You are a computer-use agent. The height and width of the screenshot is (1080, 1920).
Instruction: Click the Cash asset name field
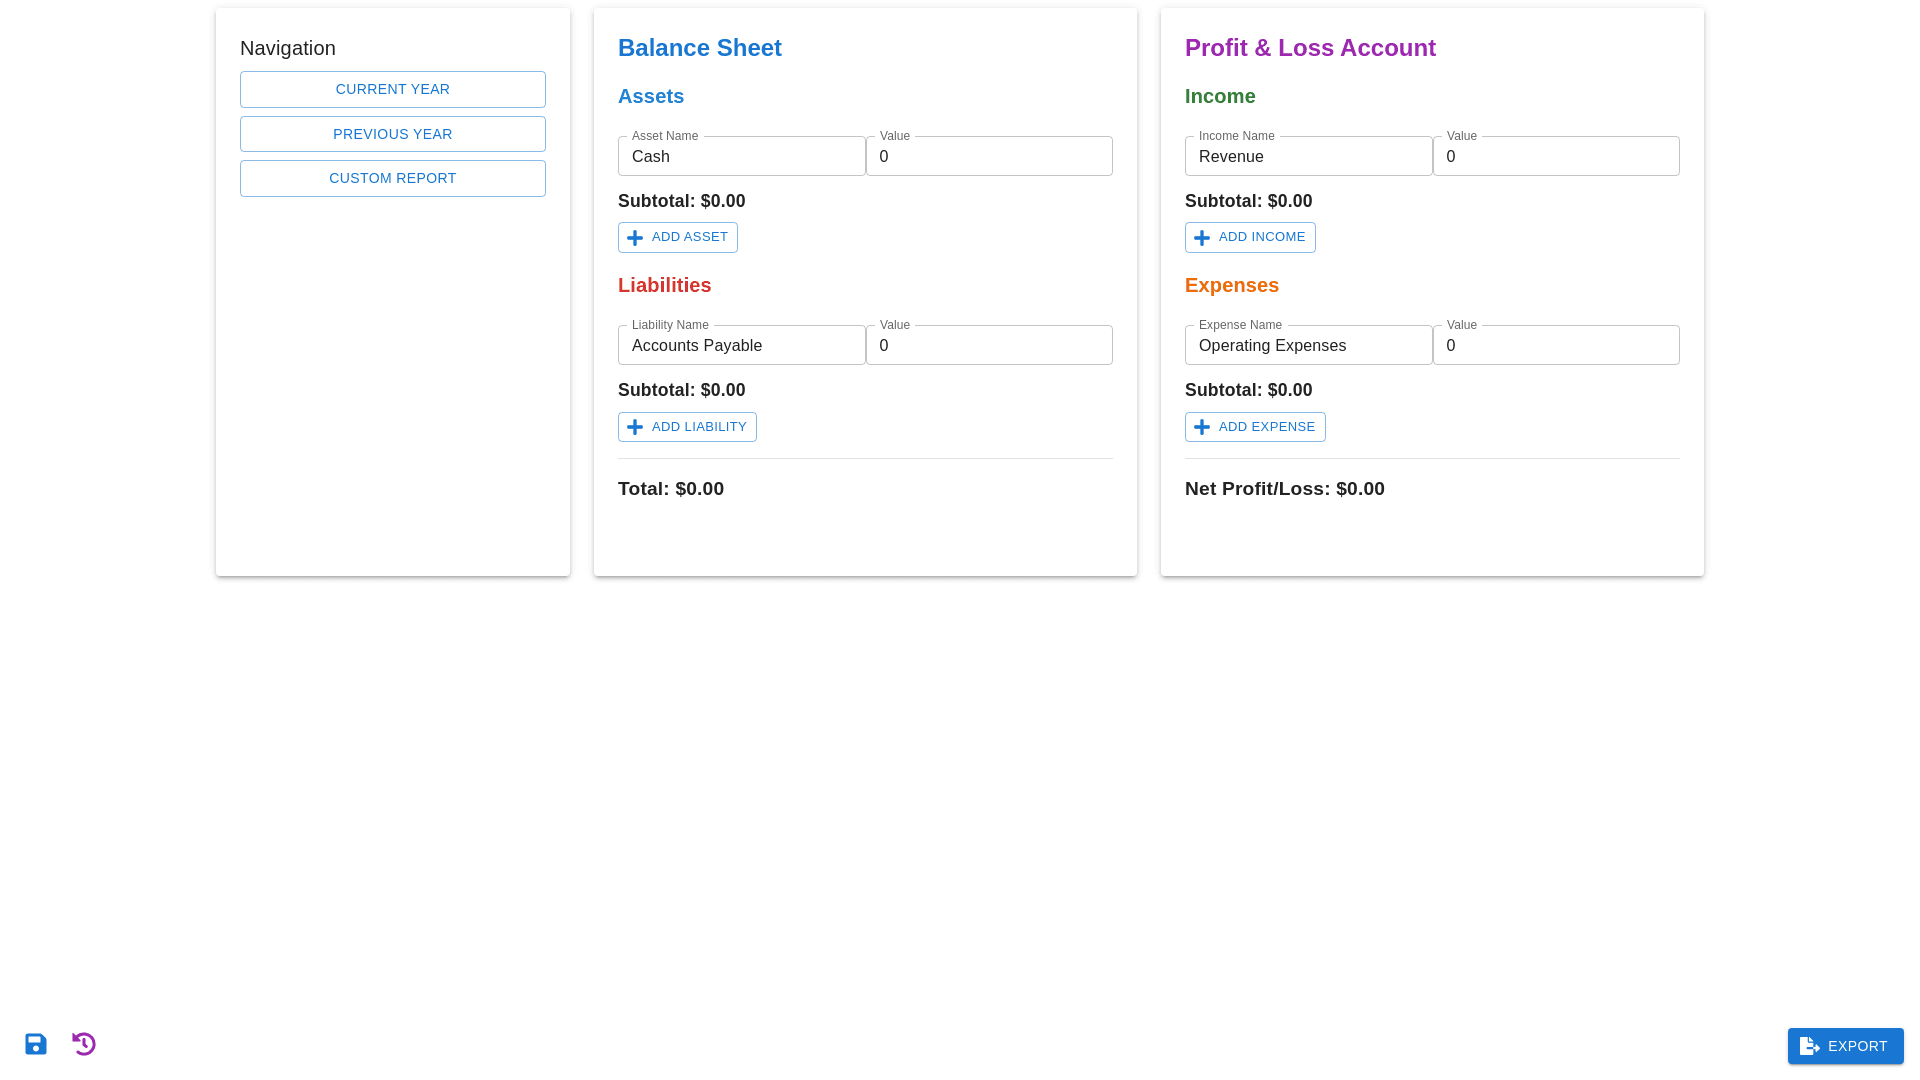741,156
